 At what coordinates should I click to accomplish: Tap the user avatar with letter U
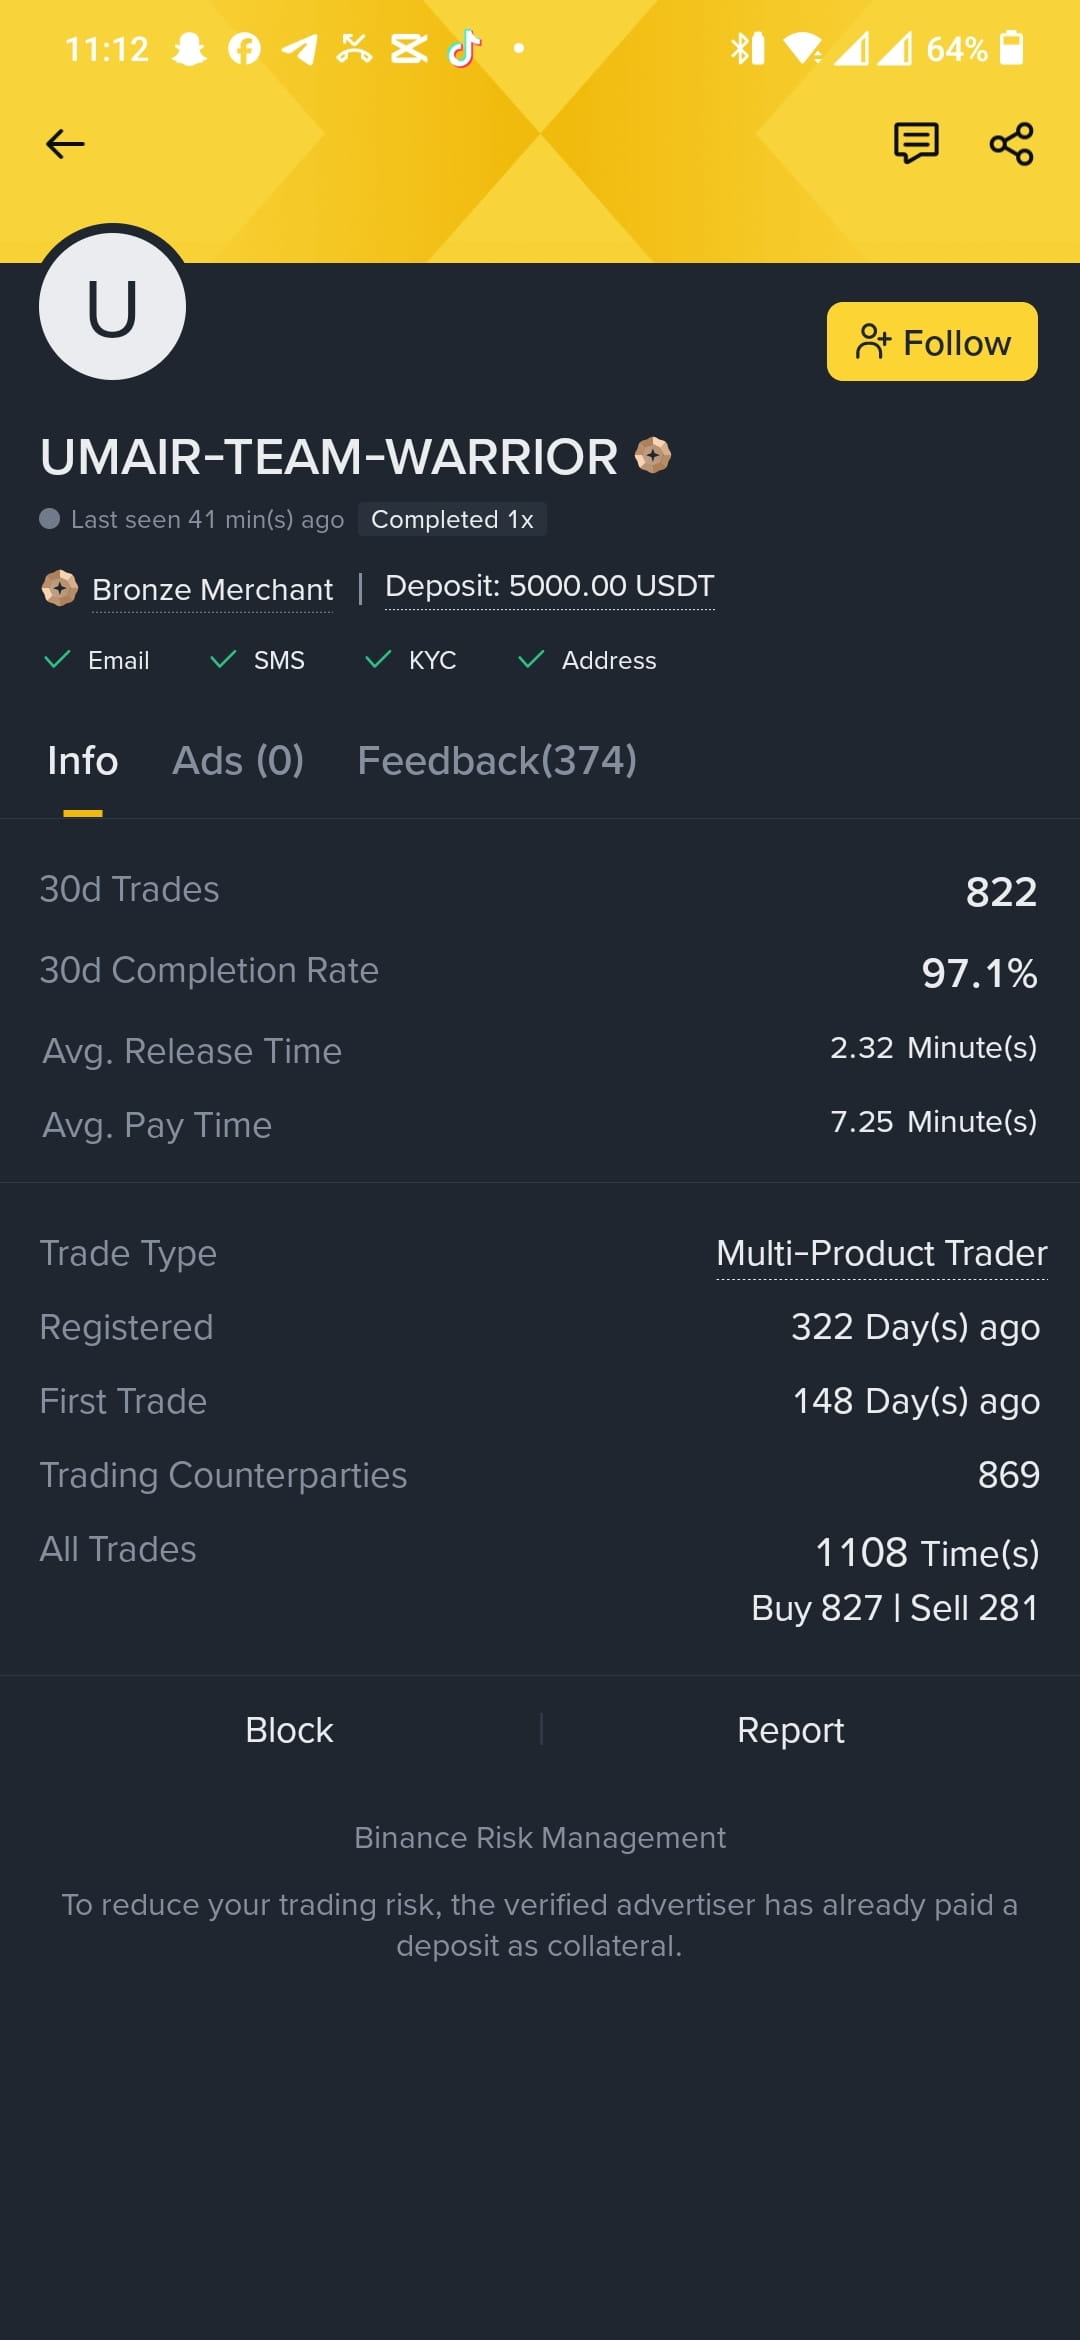112,307
